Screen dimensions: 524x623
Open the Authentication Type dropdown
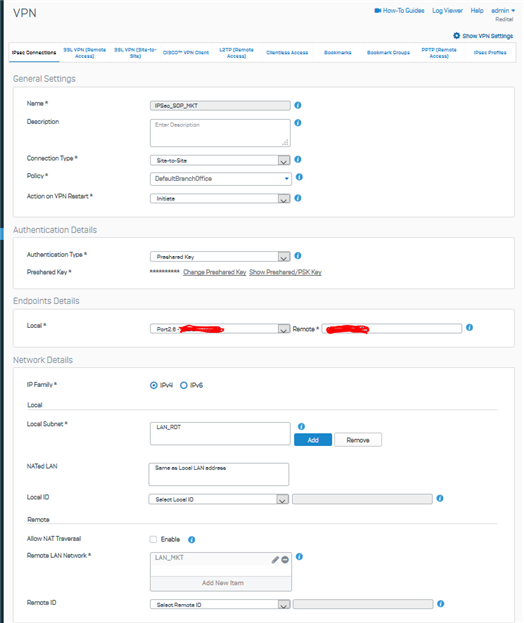[x=220, y=257]
